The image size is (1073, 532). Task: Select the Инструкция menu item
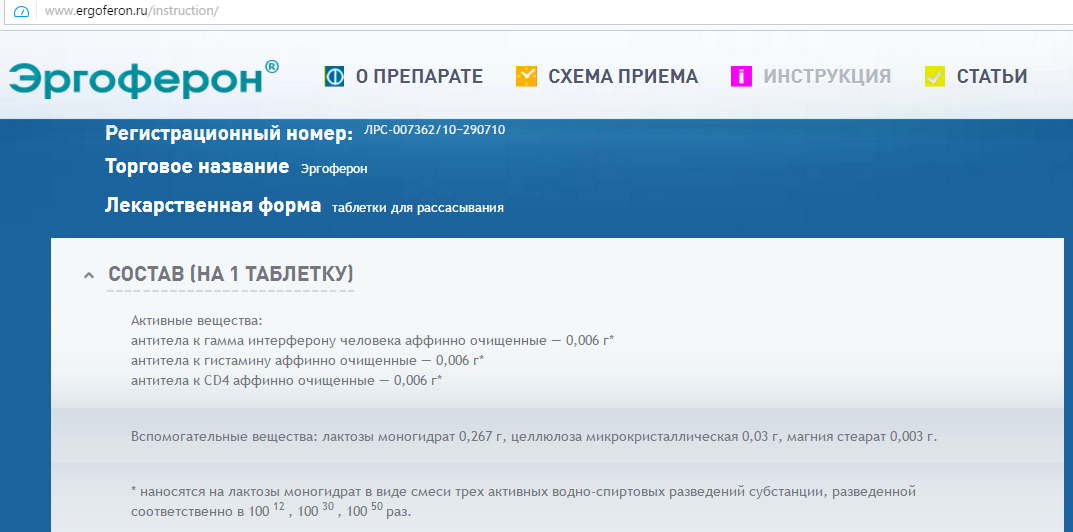coord(827,77)
